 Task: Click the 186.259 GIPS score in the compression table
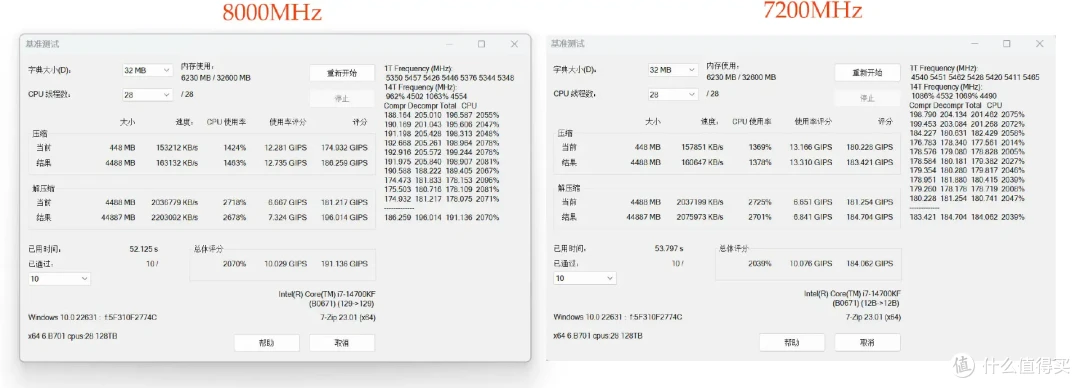(x=344, y=163)
